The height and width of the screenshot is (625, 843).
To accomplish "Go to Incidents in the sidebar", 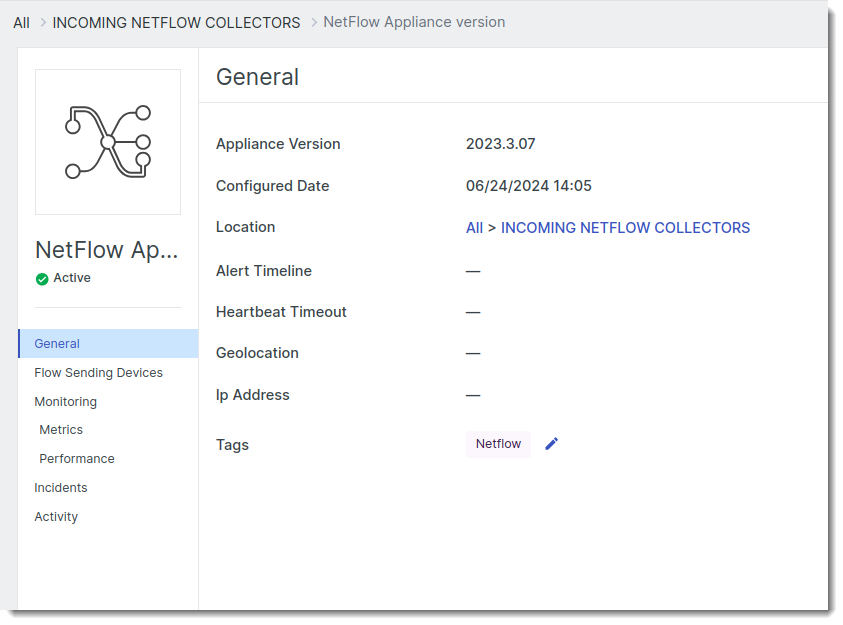I will point(61,488).
